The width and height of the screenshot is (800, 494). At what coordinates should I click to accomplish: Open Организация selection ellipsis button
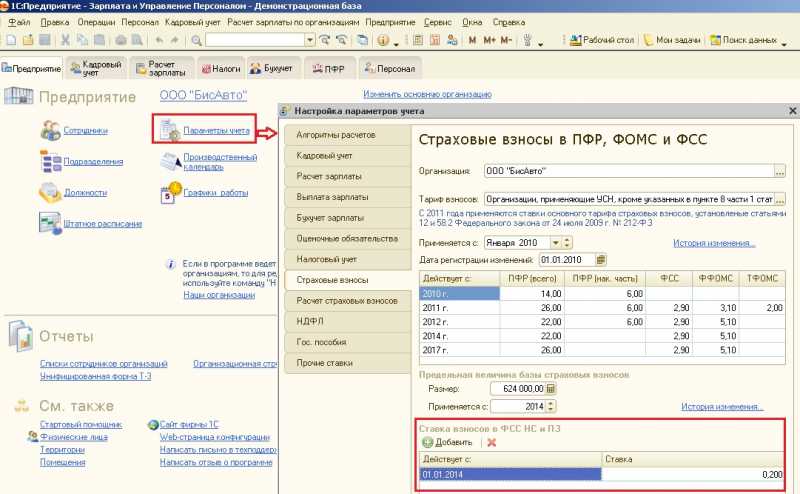click(780, 171)
